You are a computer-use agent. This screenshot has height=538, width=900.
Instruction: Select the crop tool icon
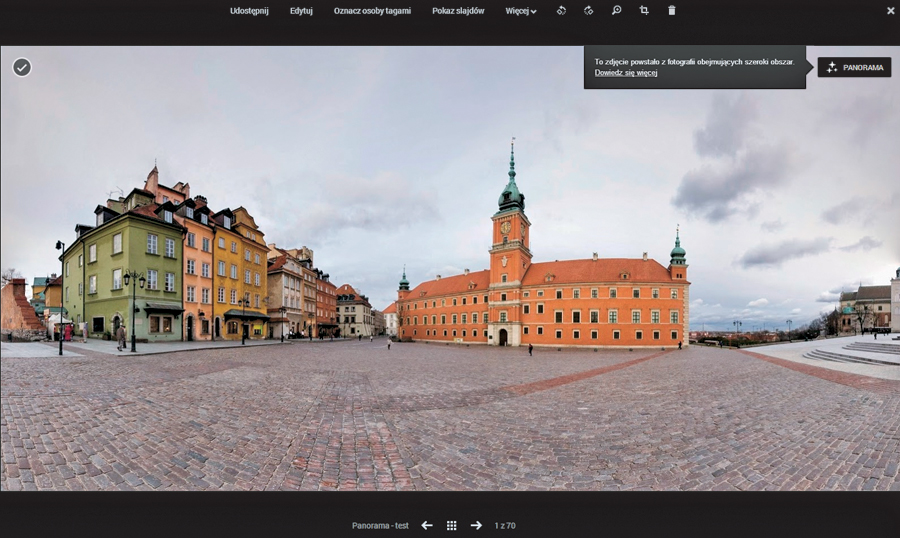(x=644, y=11)
